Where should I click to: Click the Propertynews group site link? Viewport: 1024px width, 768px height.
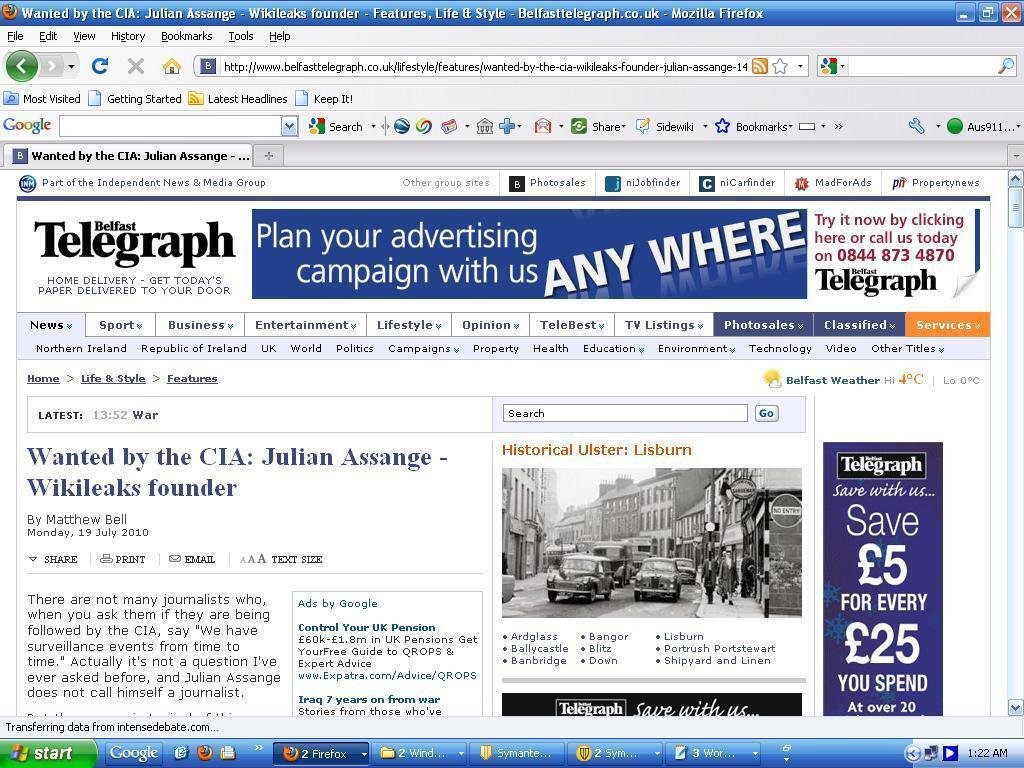[x=936, y=183]
